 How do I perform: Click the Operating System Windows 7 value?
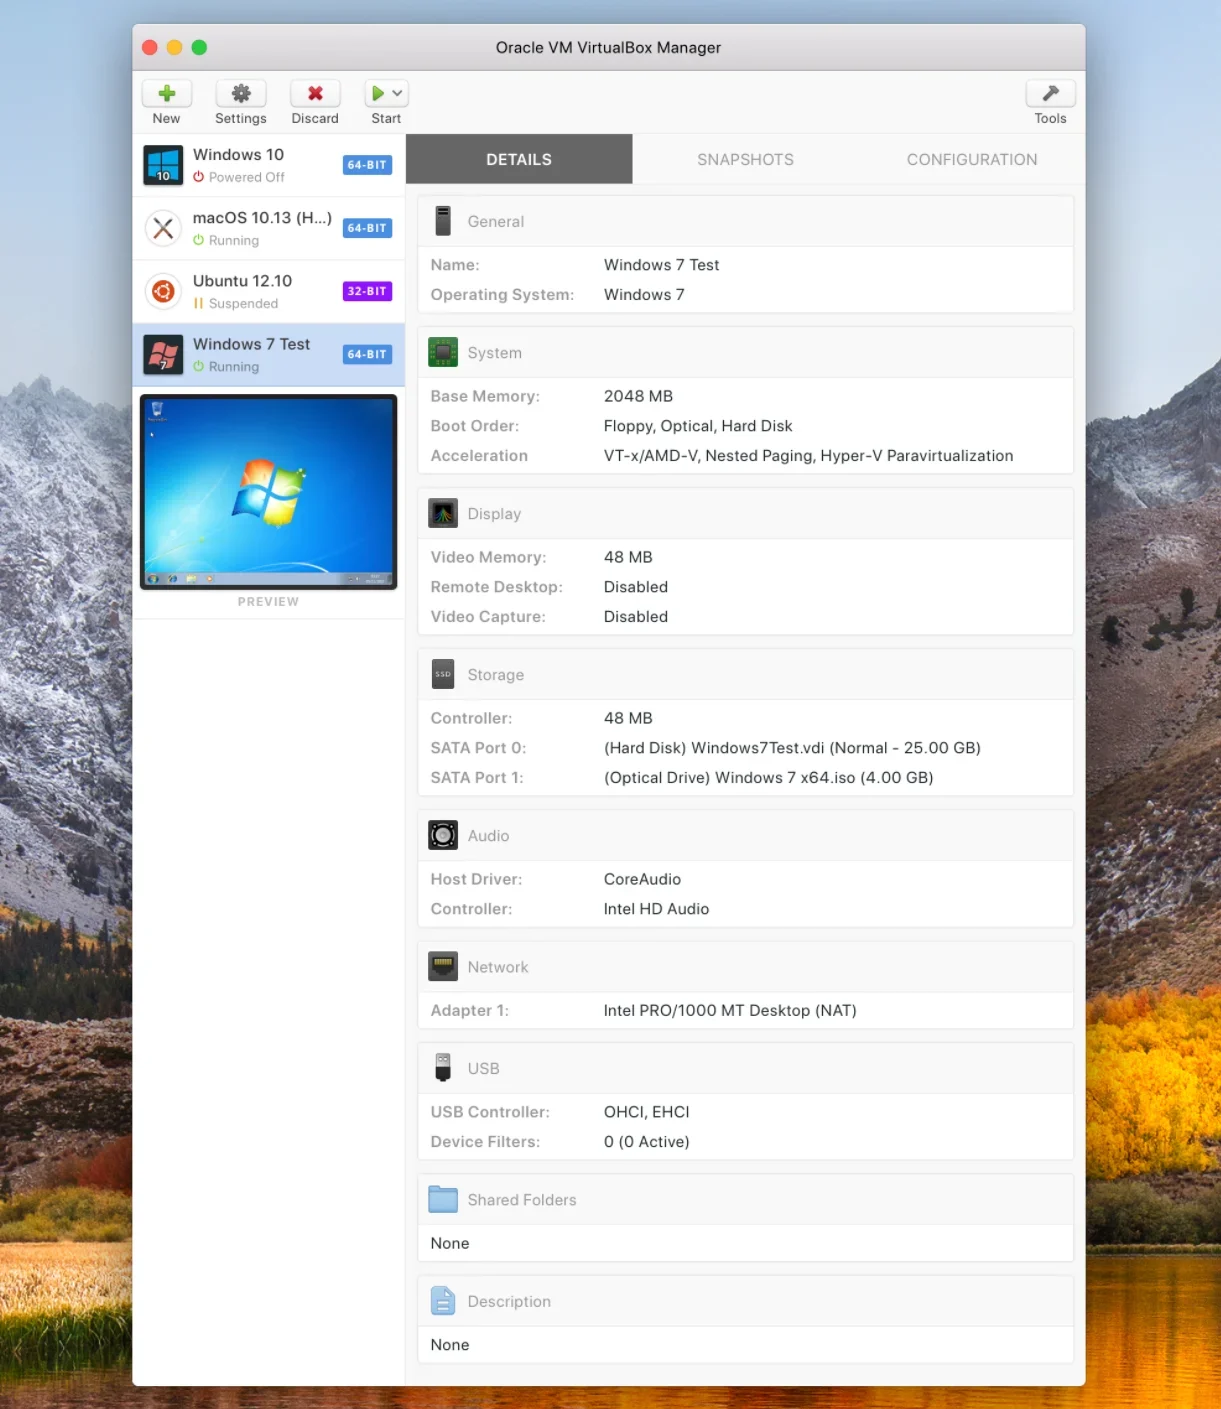point(644,295)
